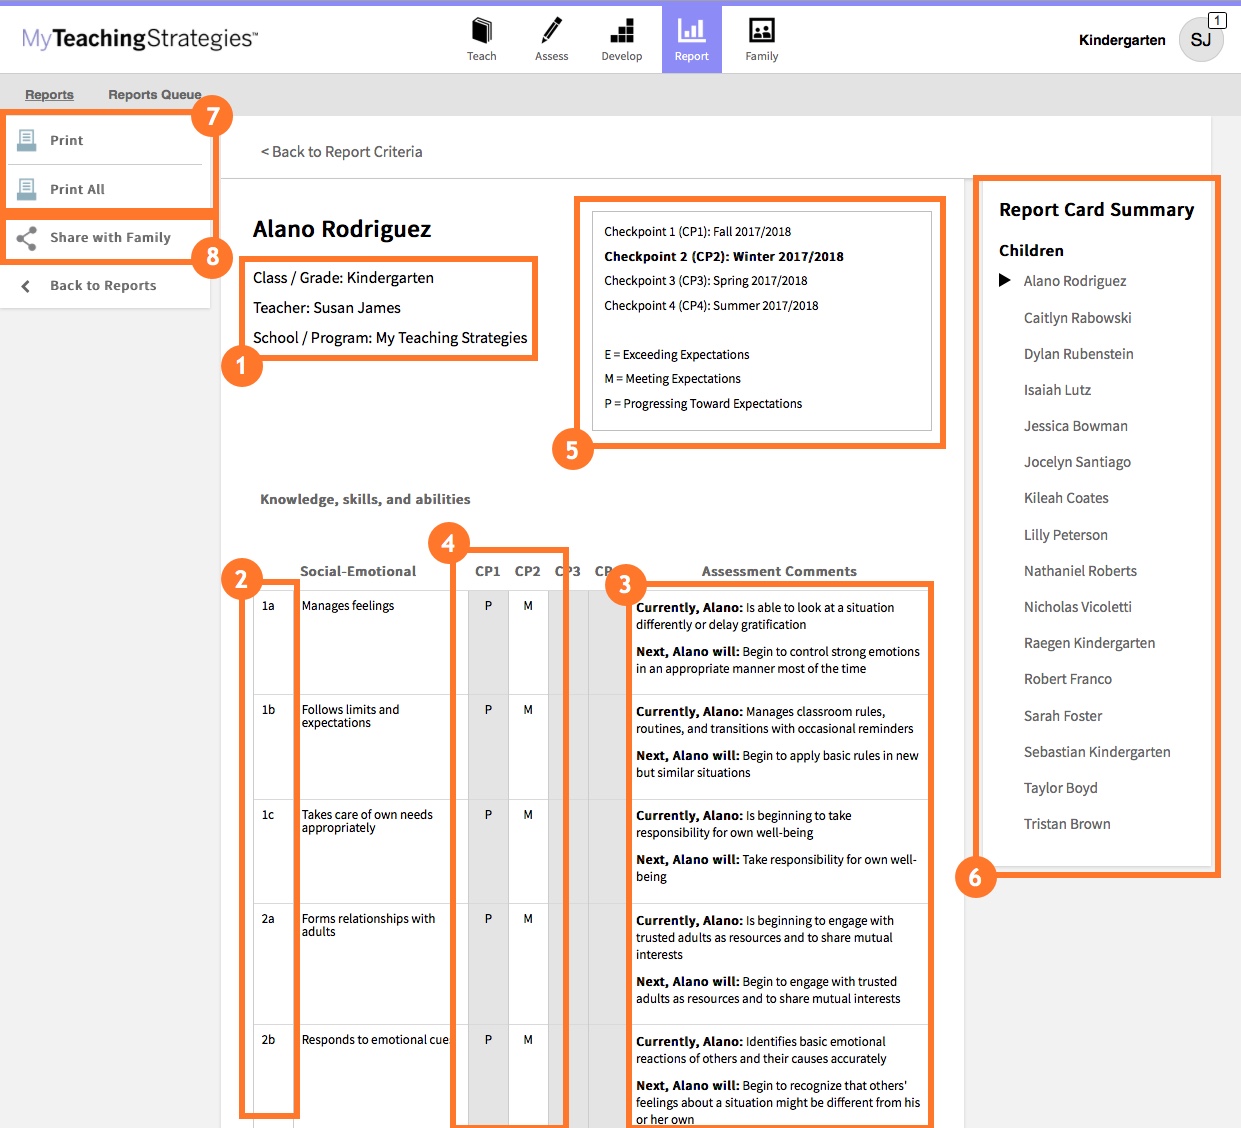The width and height of the screenshot is (1241, 1128).
Task: Switch to the Reports tab
Action: coord(49,95)
